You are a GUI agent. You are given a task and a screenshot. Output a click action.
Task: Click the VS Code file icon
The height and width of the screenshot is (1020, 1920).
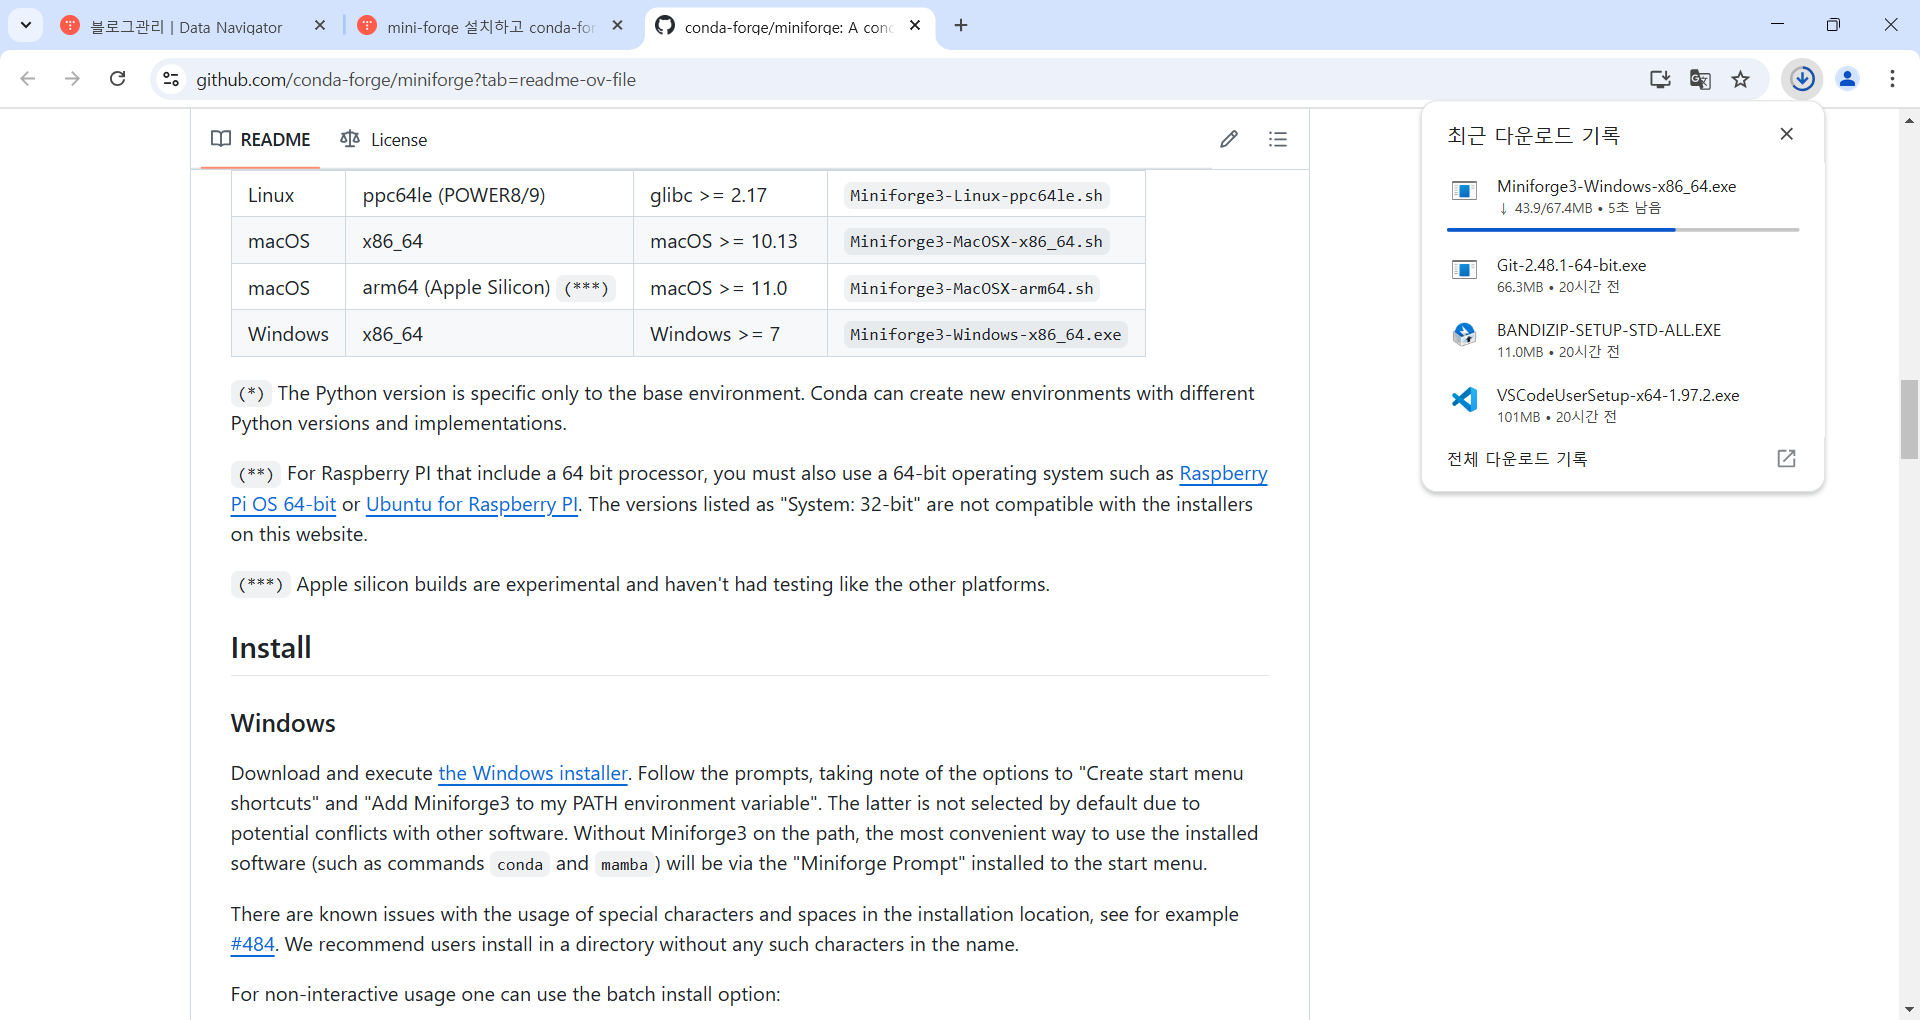click(x=1464, y=400)
